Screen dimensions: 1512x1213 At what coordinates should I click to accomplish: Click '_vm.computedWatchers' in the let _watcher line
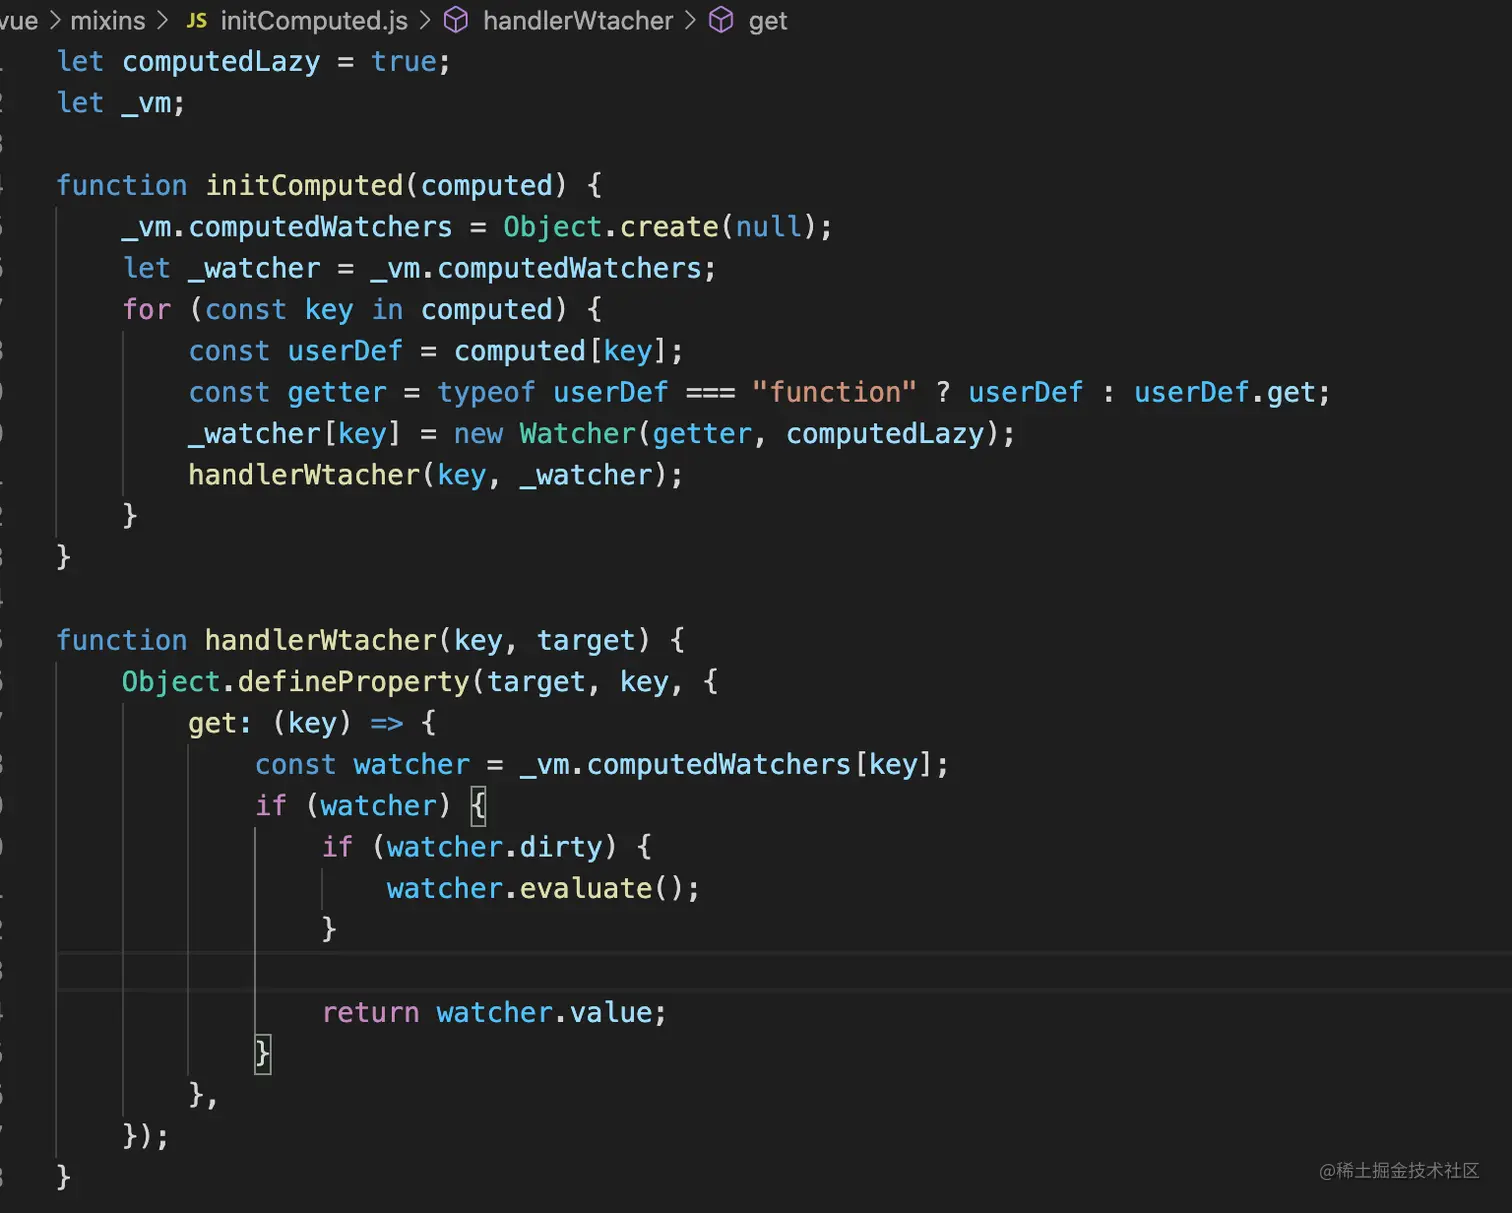pyautogui.click(x=536, y=268)
